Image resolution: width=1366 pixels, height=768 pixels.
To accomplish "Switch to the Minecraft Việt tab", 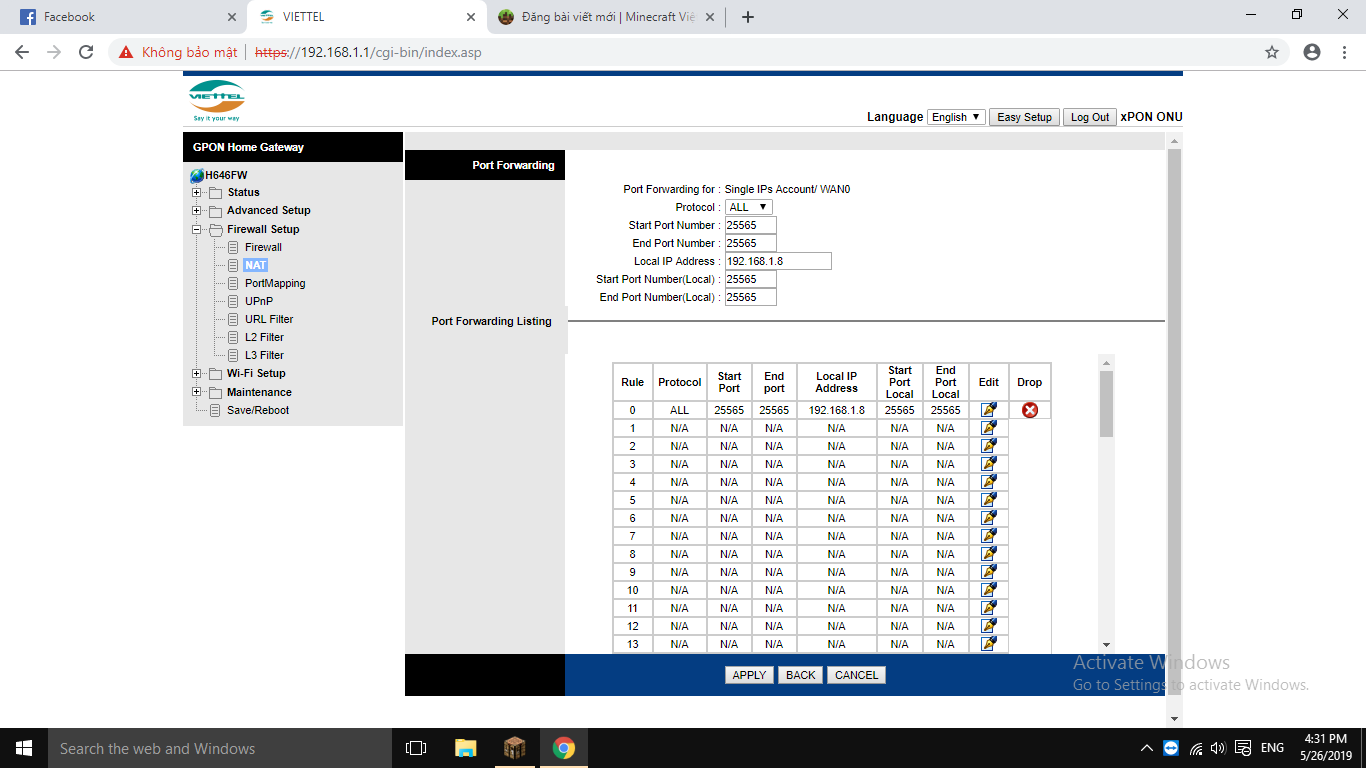I will pyautogui.click(x=606, y=17).
